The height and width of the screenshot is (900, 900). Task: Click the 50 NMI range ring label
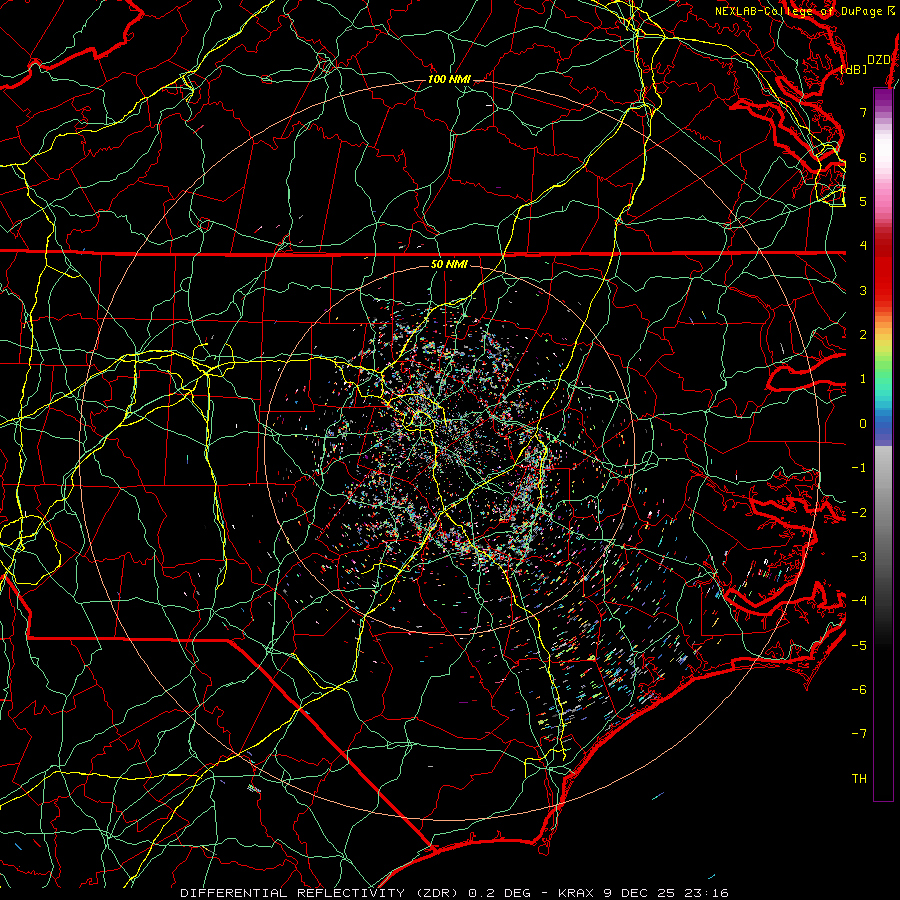[449, 264]
